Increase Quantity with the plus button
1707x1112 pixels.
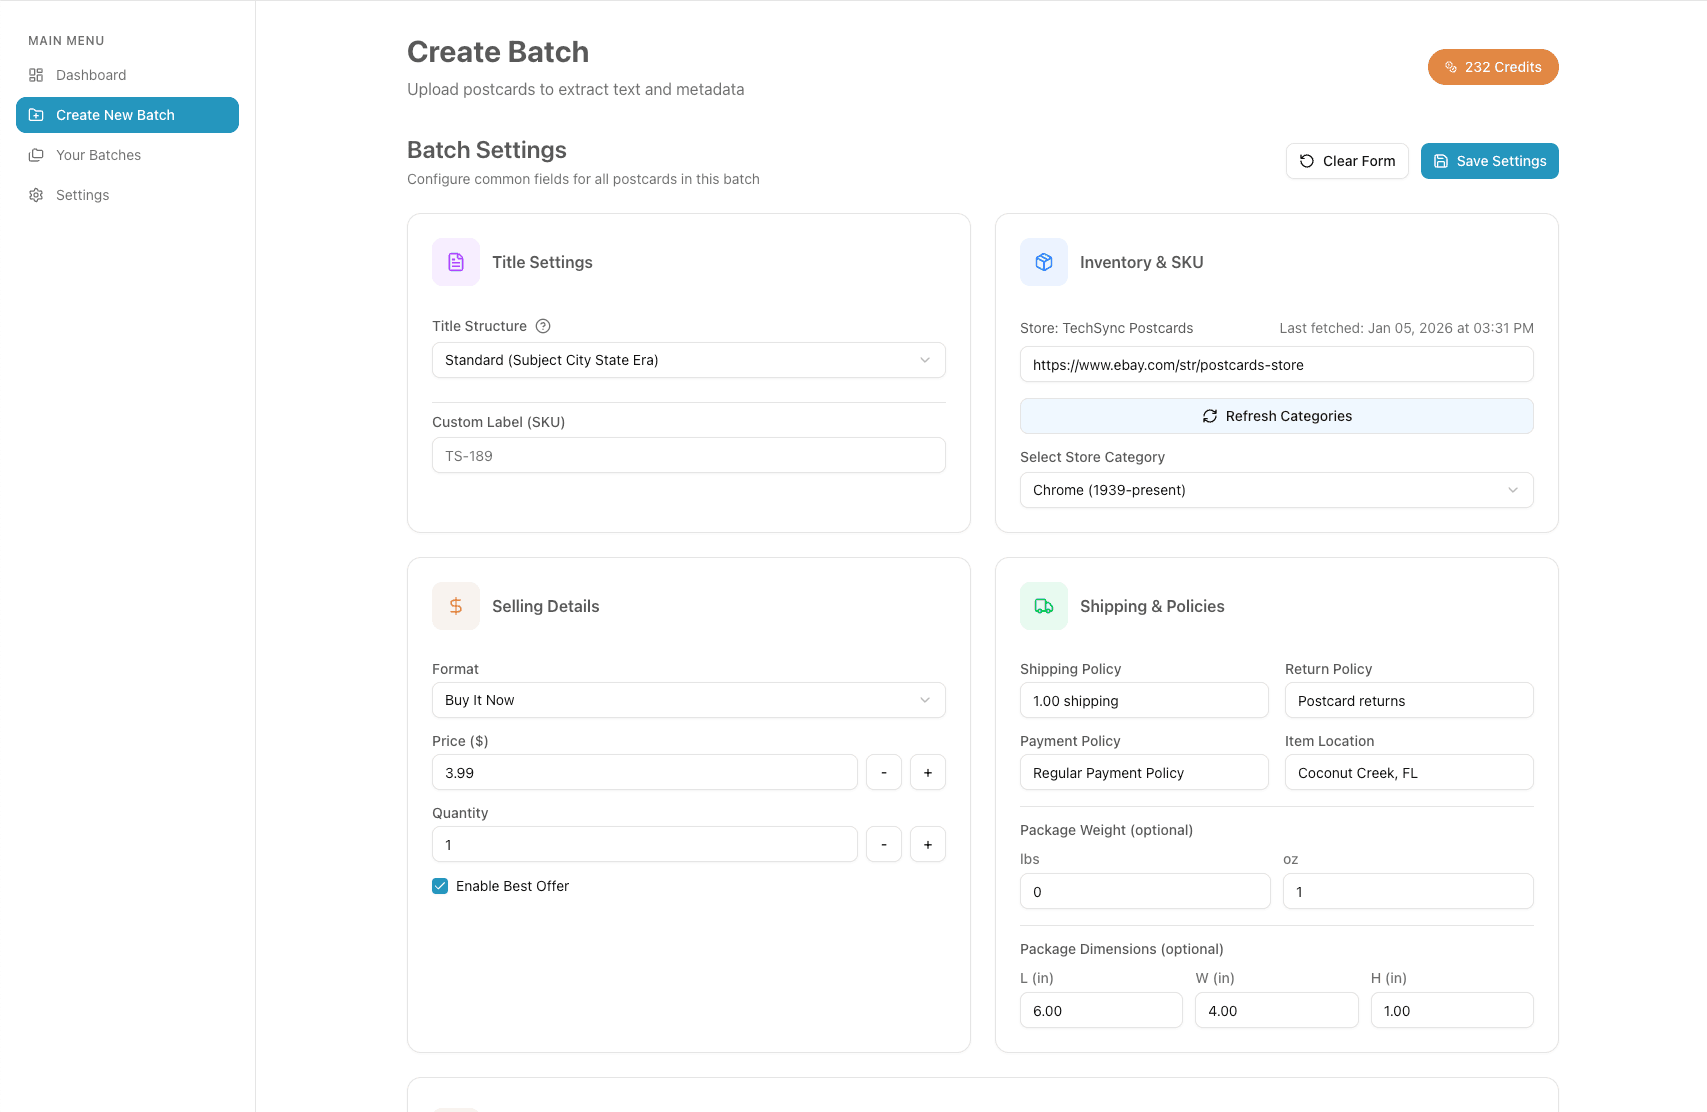pos(928,844)
